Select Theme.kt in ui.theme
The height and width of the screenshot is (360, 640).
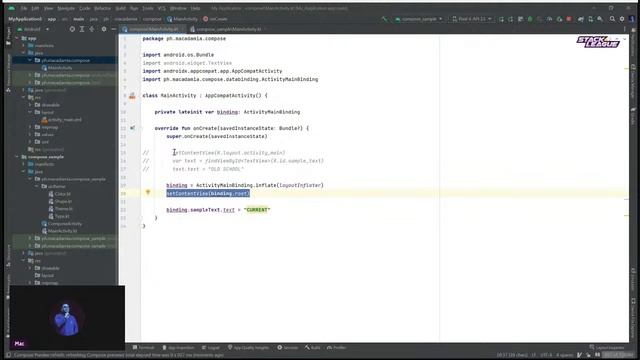coord(60,209)
